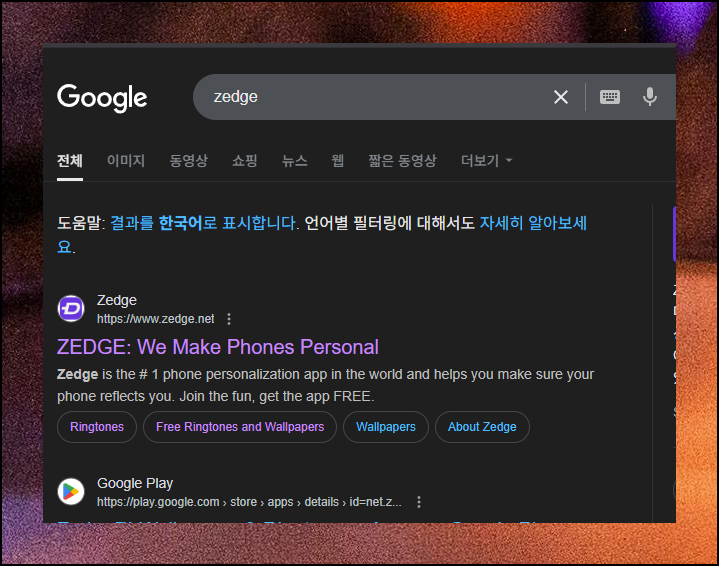Screen dimensions: 719x566
Task: Click Free Ringtones and Wallpapers chip
Action: [240, 427]
